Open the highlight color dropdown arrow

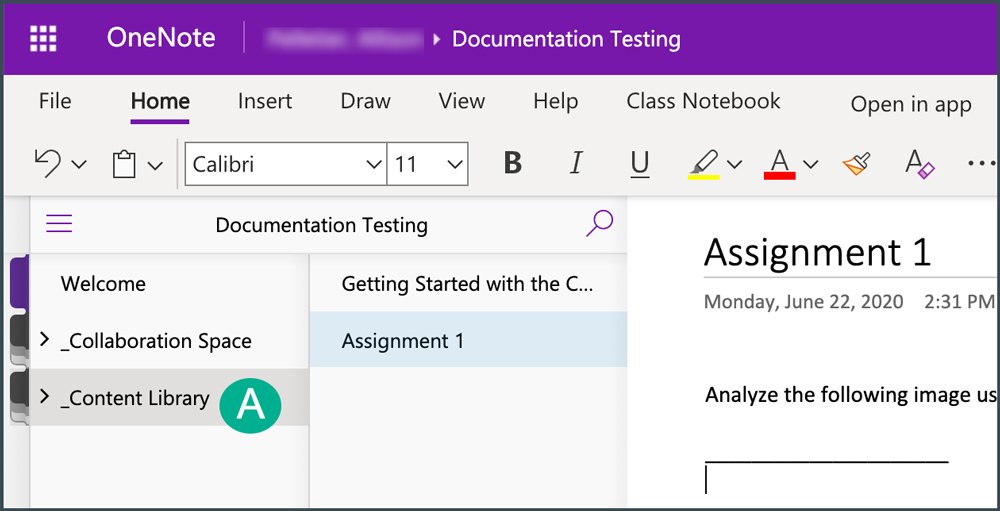click(x=735, y=165)
